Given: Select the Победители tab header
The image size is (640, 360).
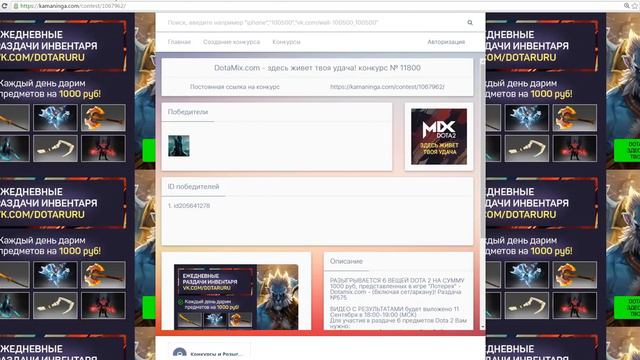Looking at the screenshot, I should [188, 112].
